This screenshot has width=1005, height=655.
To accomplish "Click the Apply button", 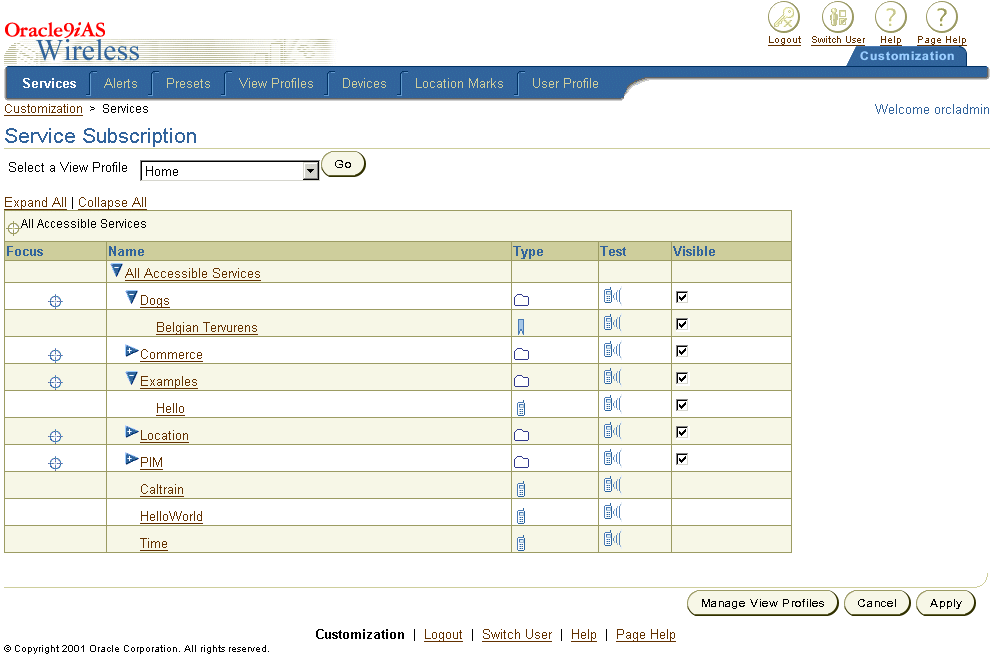I will [945, 603].
